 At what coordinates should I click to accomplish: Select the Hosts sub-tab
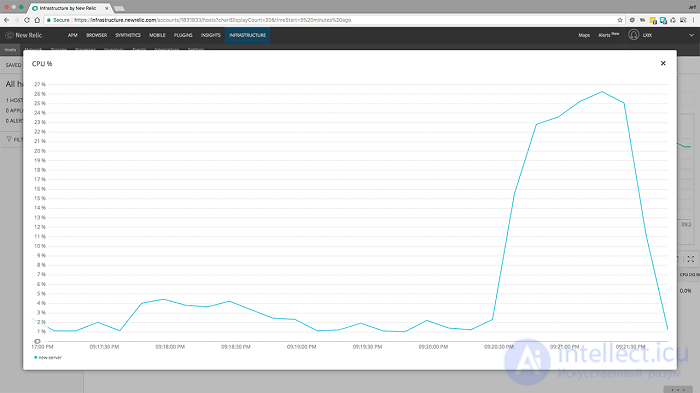pos(10,50)
